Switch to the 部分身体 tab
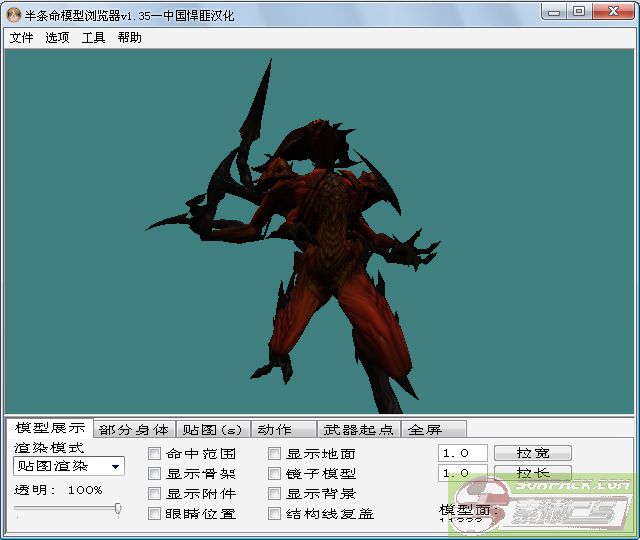This screenshot has height=540, width=640. 134,430
